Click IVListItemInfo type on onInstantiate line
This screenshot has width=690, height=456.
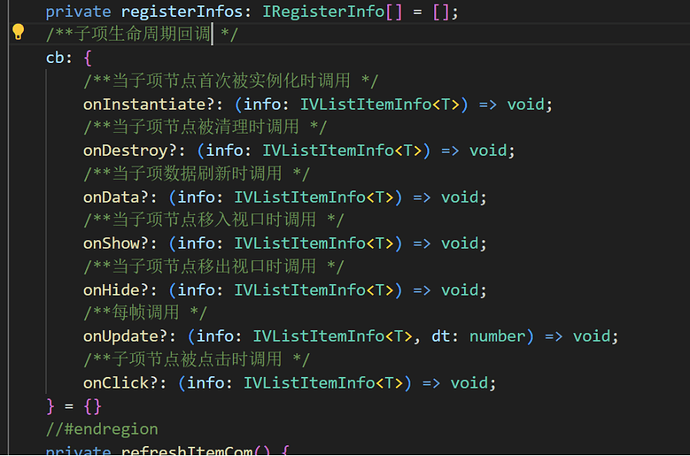point(366,104)
